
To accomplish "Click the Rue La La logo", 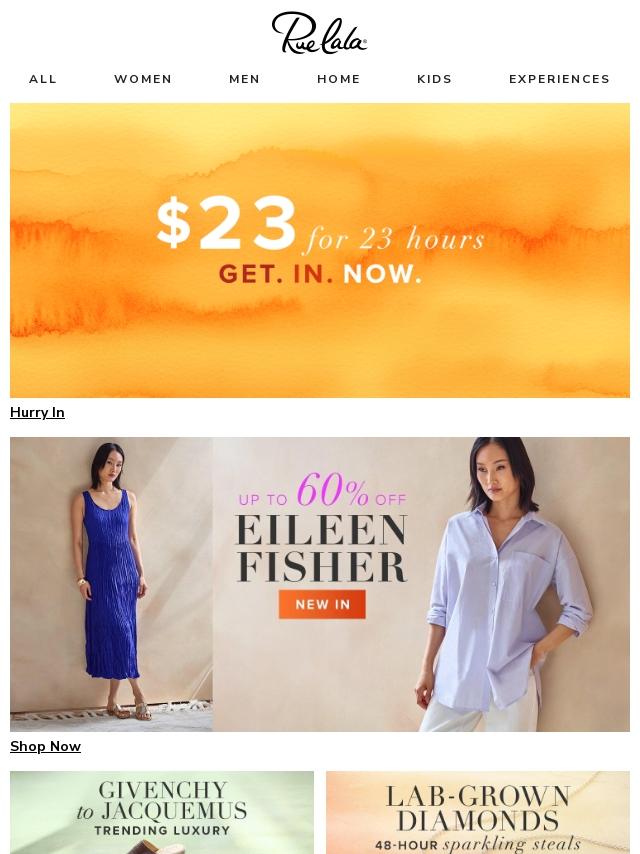I will 319,33.
